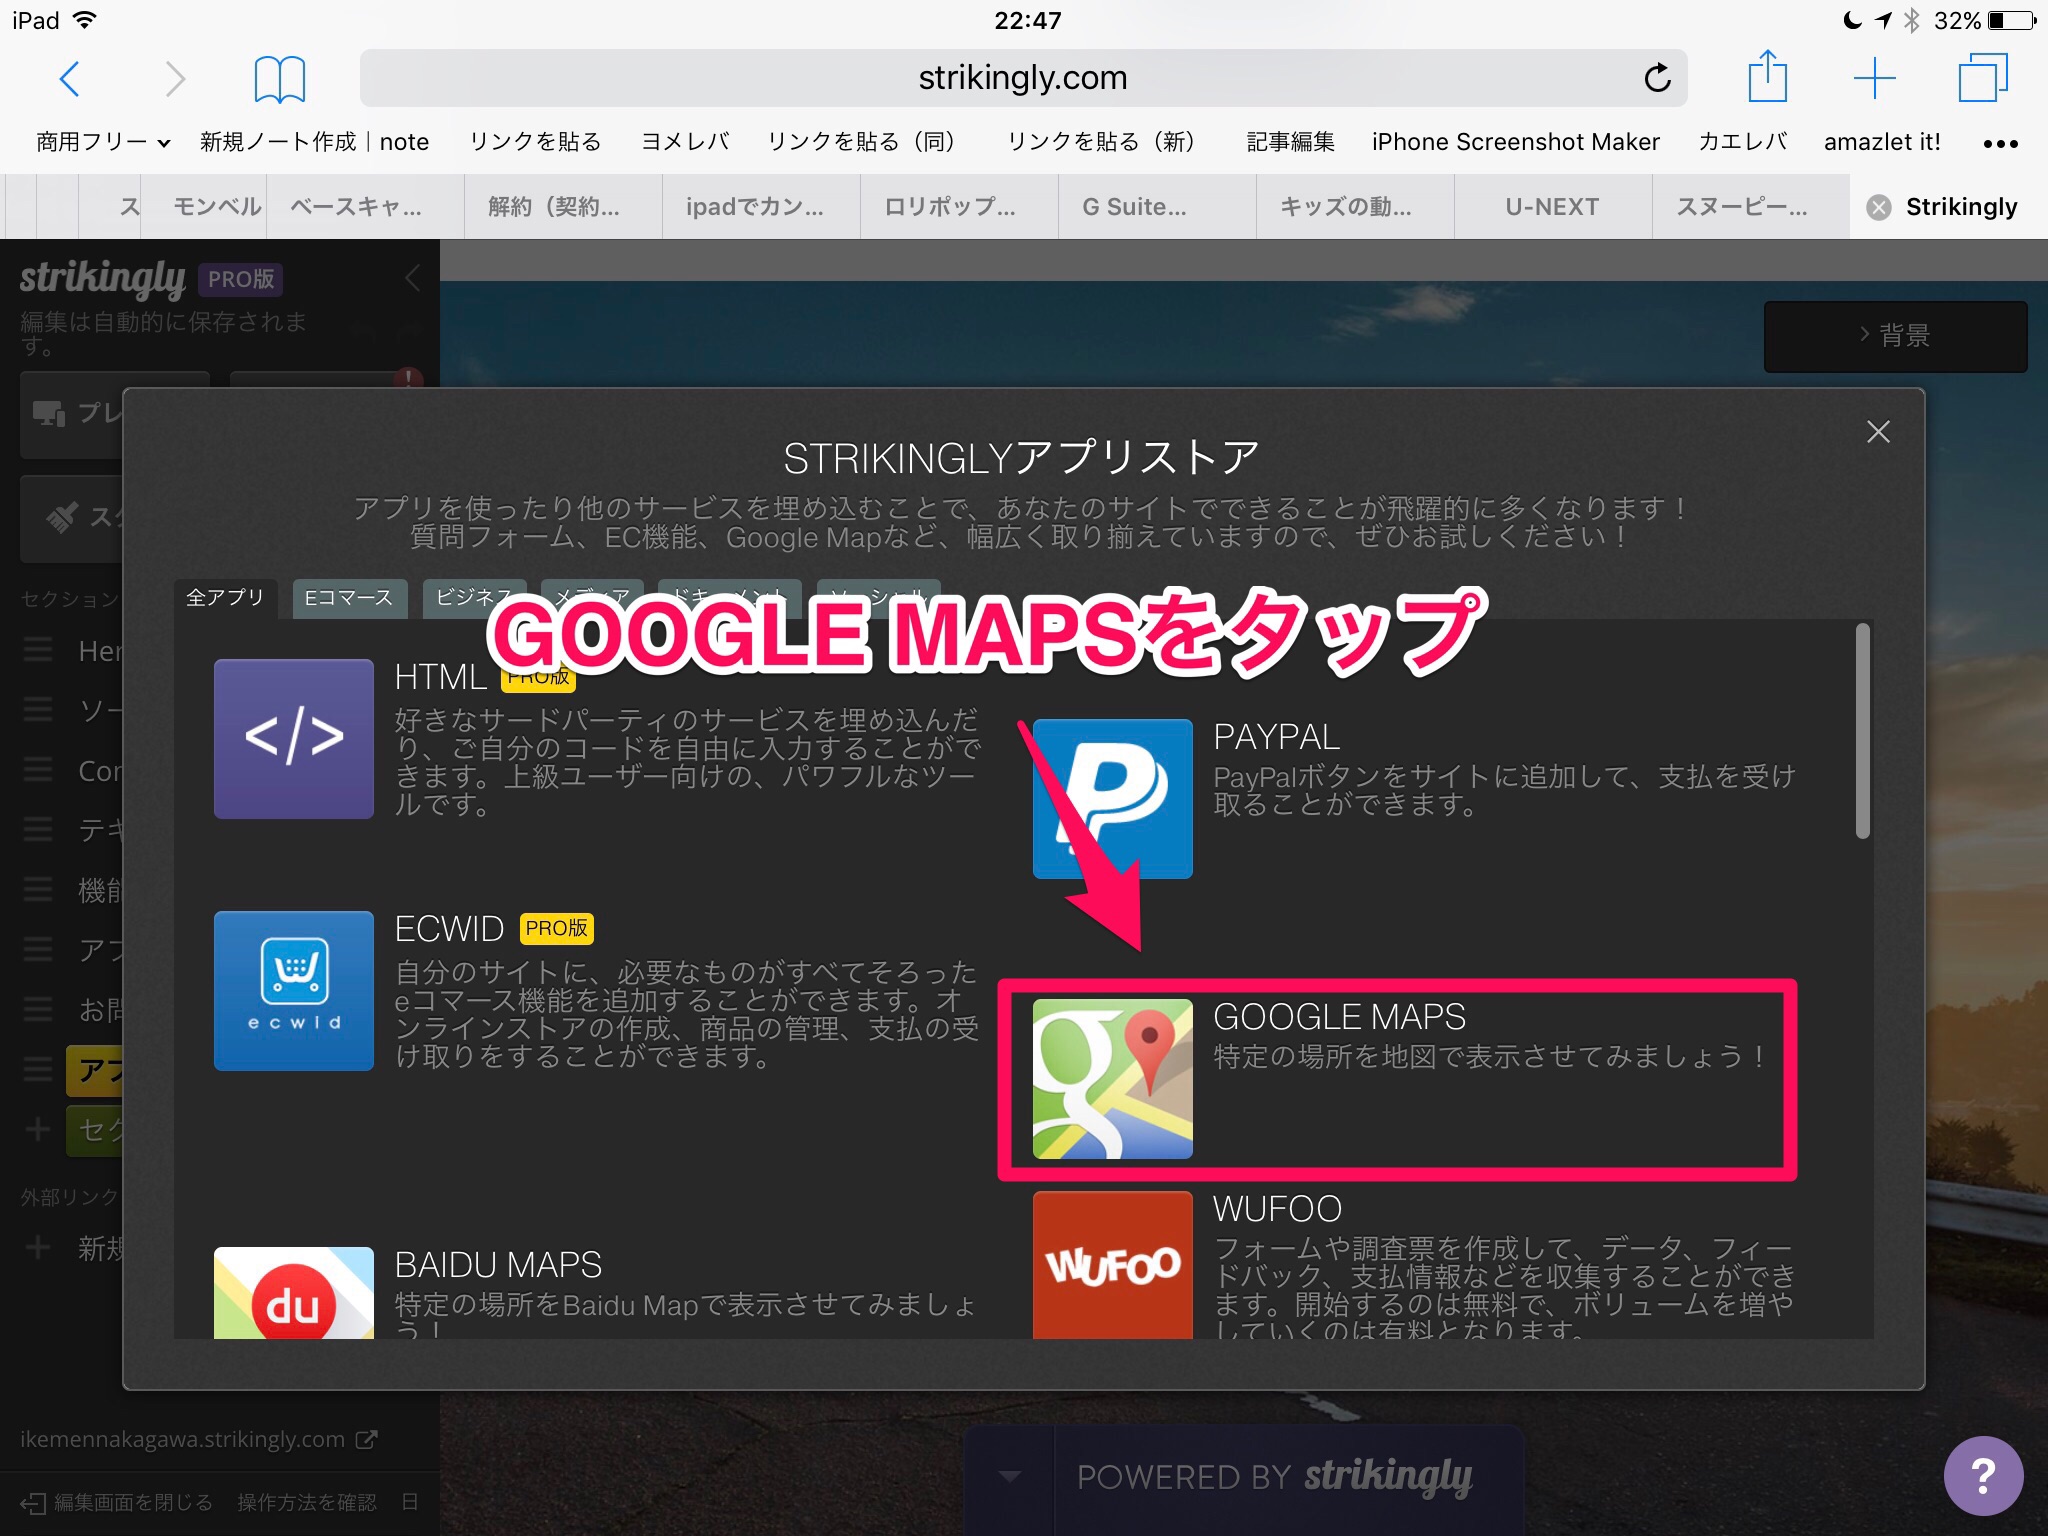2048x1536 pixels.
Task: Click the app list scrollbar
Action: (1861, 731)
